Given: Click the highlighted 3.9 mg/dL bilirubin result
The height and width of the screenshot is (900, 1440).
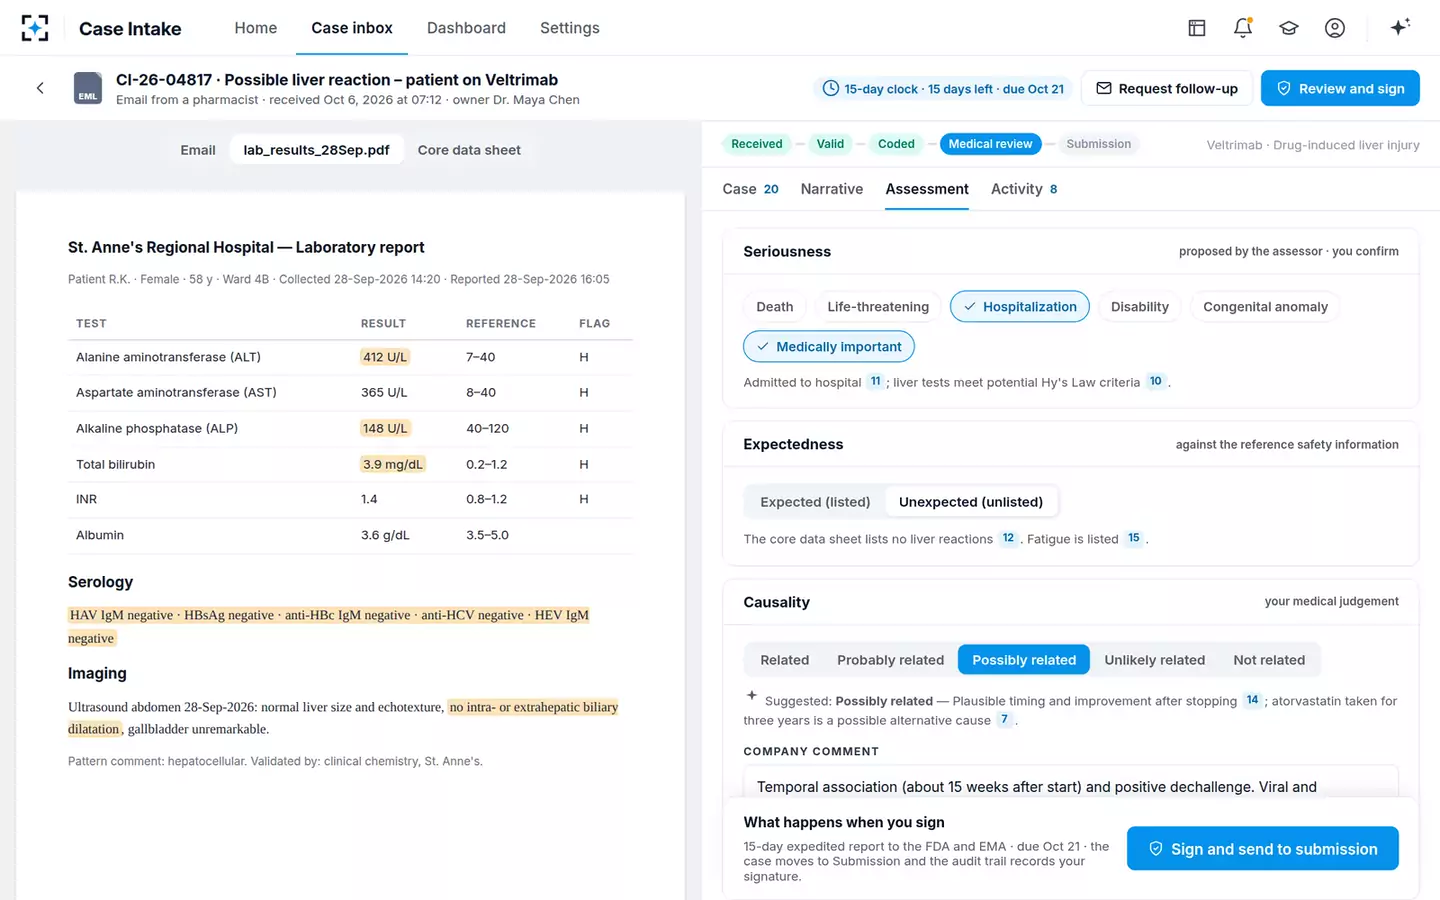Looking at the screenshot, I should (x=393, y=464).
